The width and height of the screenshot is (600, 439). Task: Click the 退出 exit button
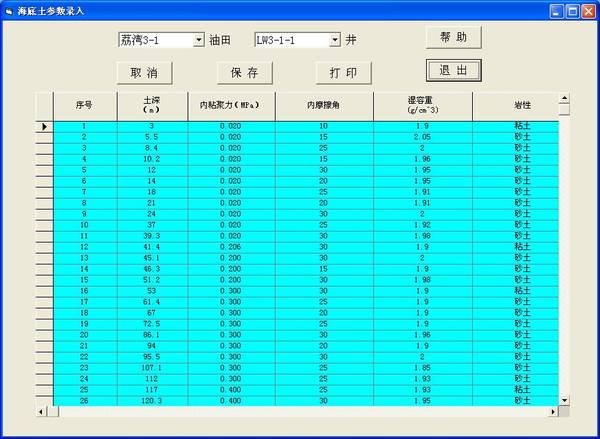click(x=454, y=70)
